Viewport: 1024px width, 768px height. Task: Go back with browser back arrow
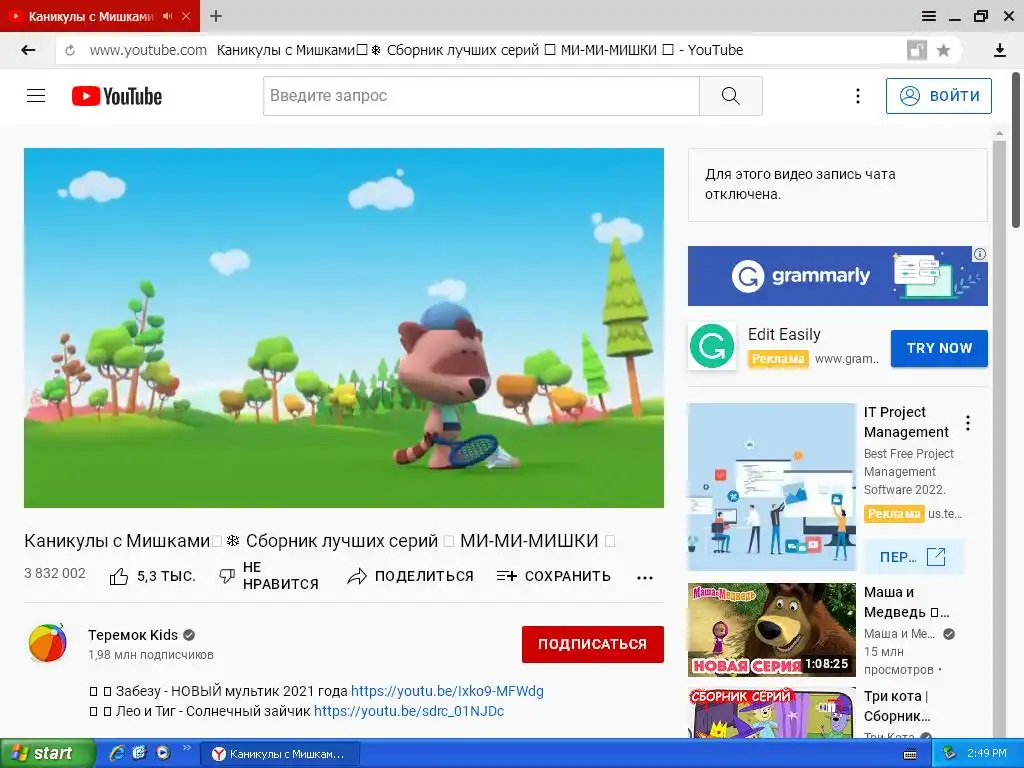[x=27, y=50]
